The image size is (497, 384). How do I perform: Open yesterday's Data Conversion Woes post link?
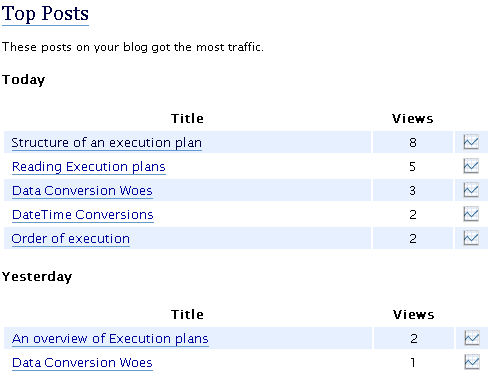point(82,363)
